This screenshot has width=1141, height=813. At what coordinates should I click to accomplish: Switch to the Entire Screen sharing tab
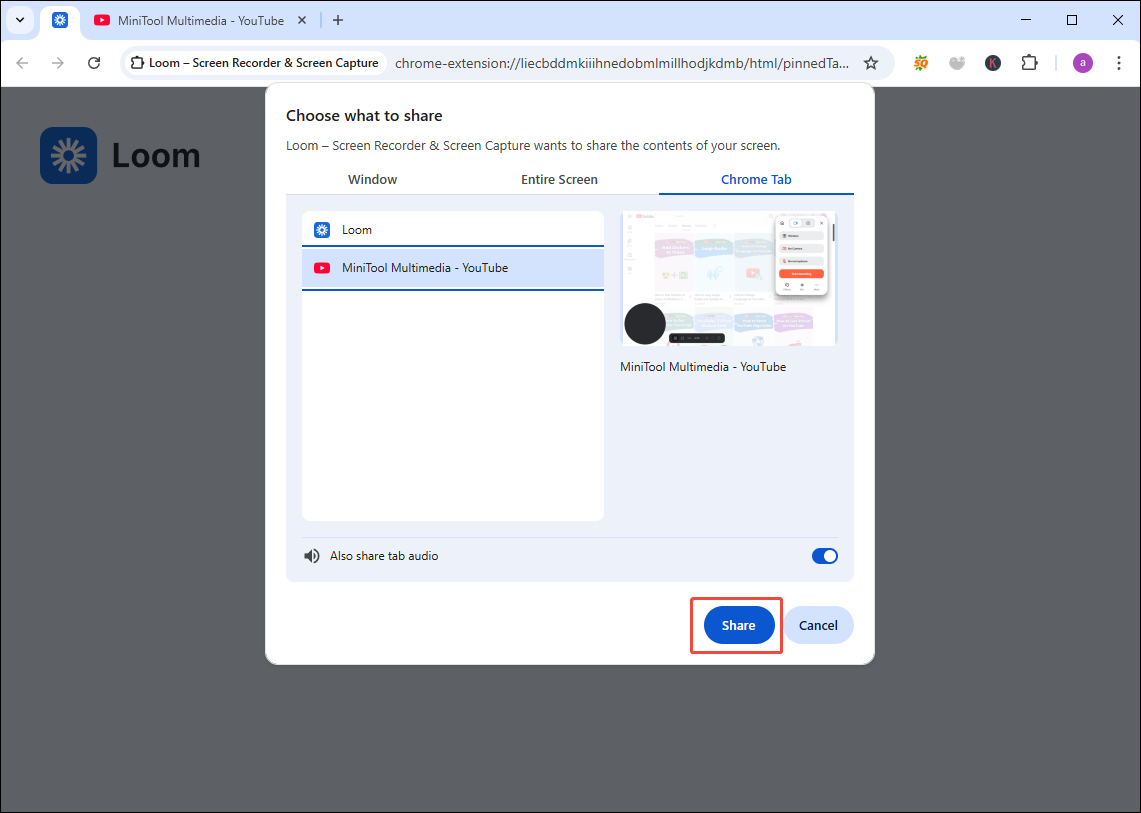tap(558, 179)
